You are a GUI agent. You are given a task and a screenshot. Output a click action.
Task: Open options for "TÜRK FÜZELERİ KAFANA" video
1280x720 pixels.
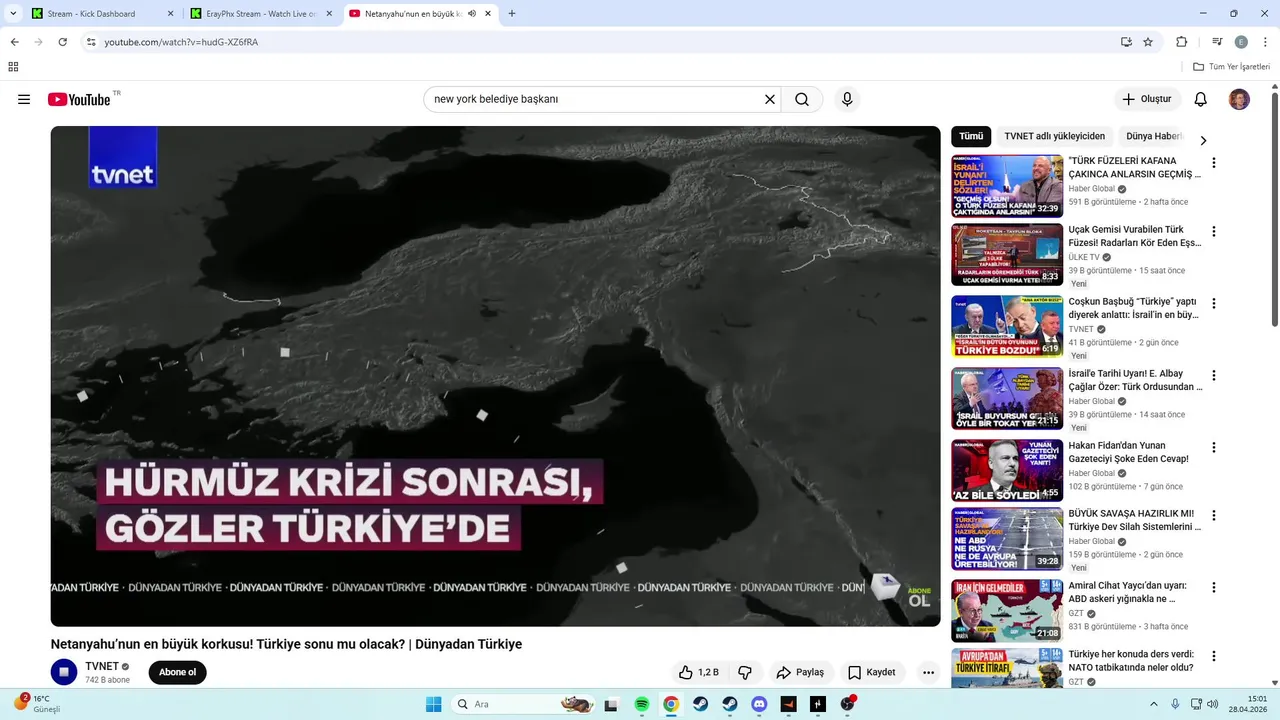tap(1214, 162)
